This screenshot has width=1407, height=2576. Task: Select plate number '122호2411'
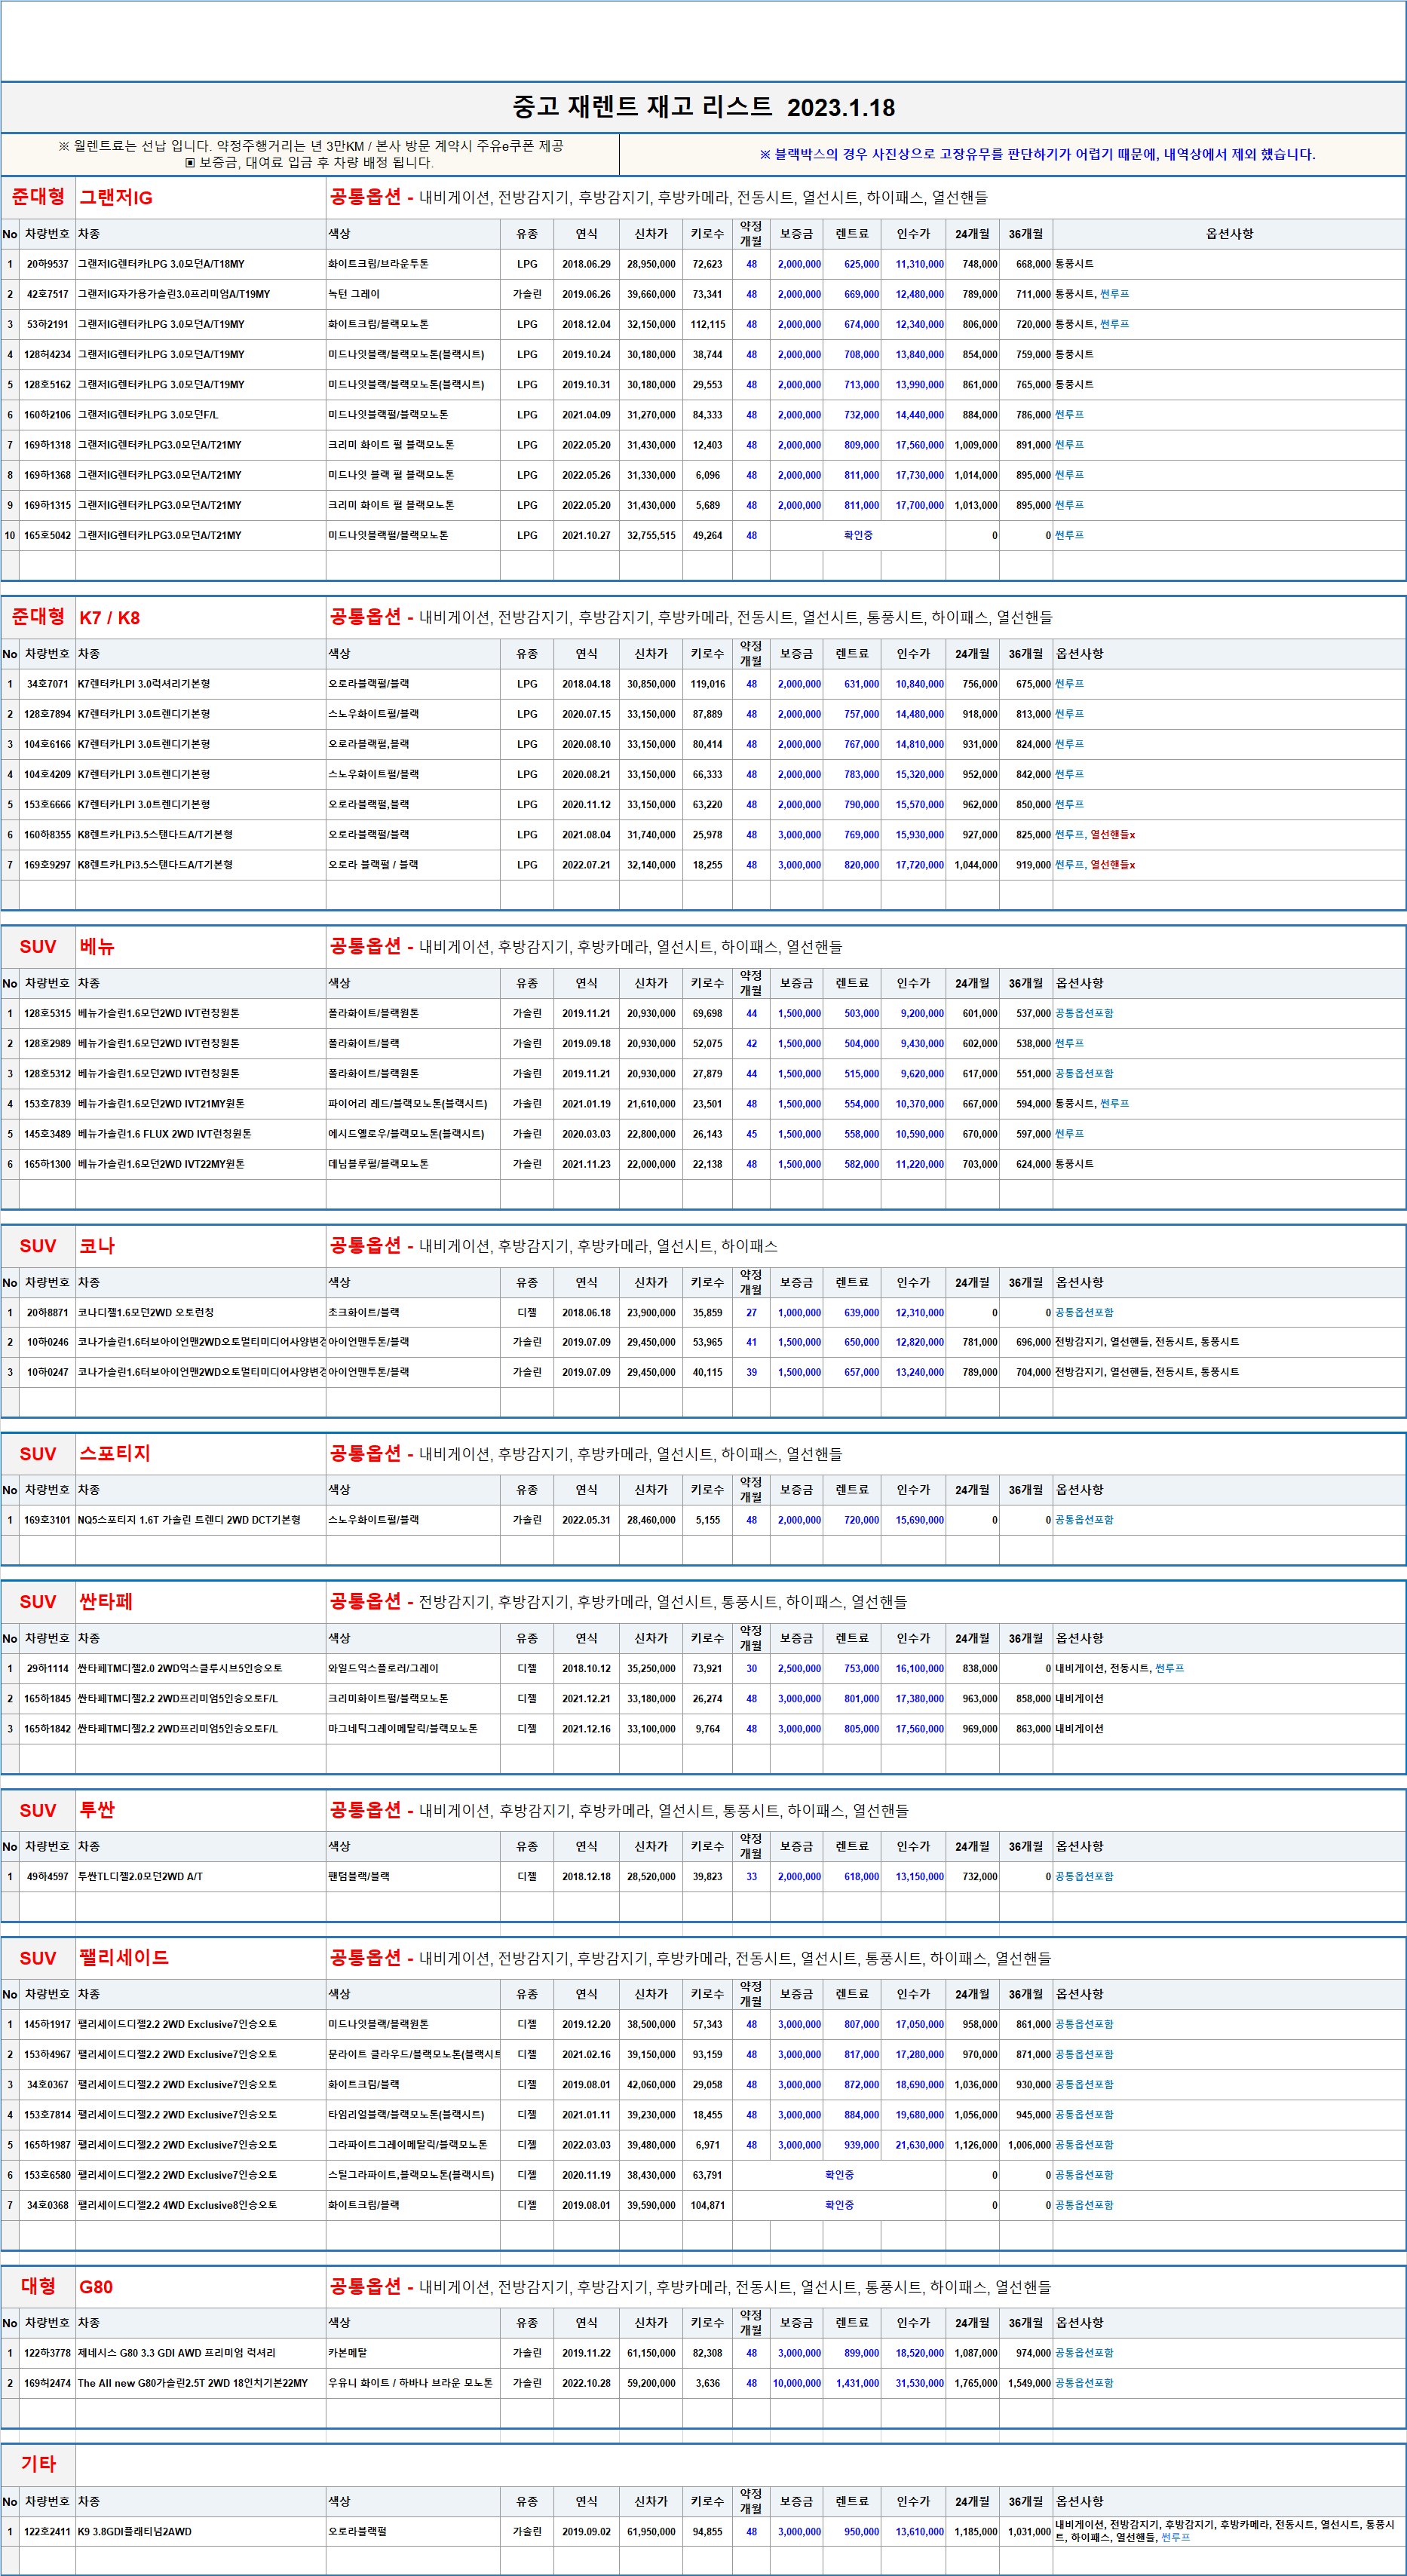pos(48,2531)
